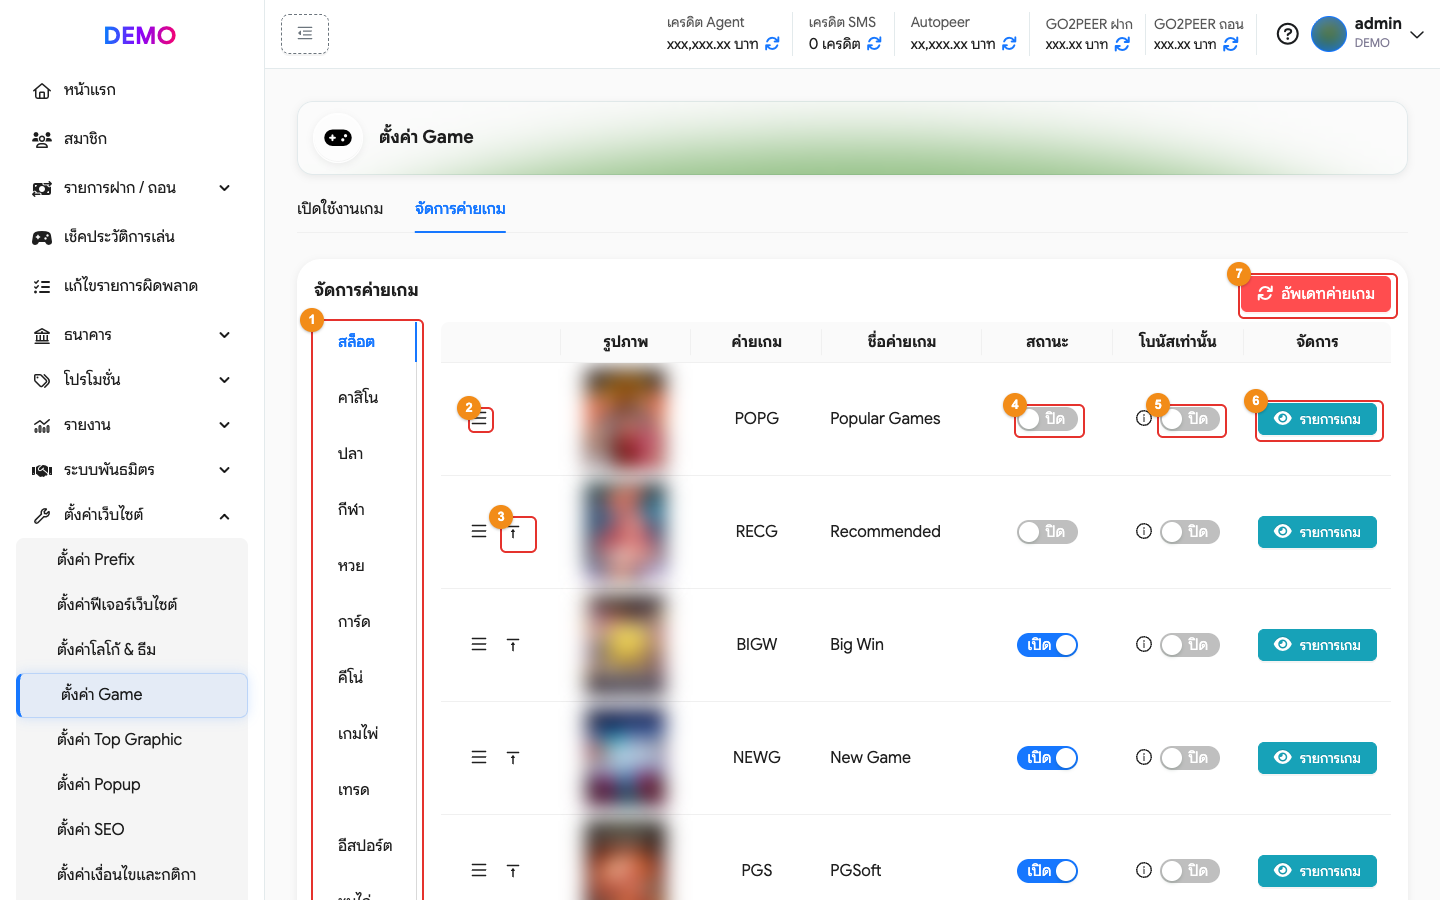Refresh the GO2PEER withdraw balance

[x=1231, y=44]
